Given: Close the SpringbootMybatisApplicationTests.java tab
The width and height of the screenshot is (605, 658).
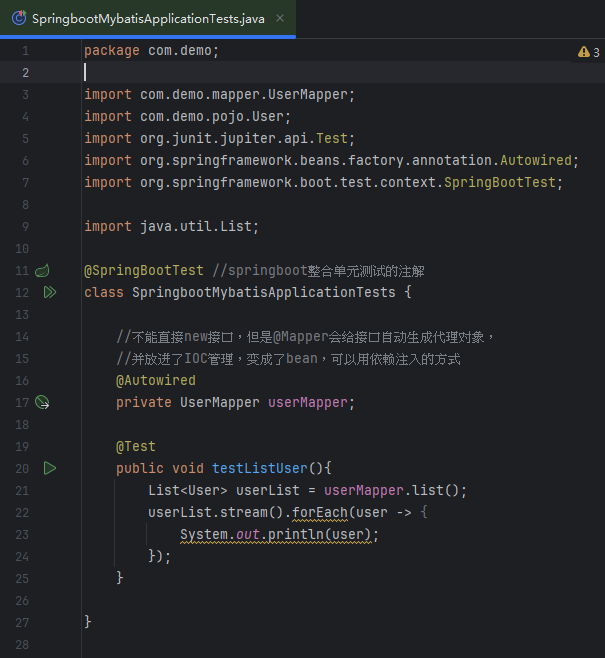Looking at the screenshot, I should [x=280, y=18].
